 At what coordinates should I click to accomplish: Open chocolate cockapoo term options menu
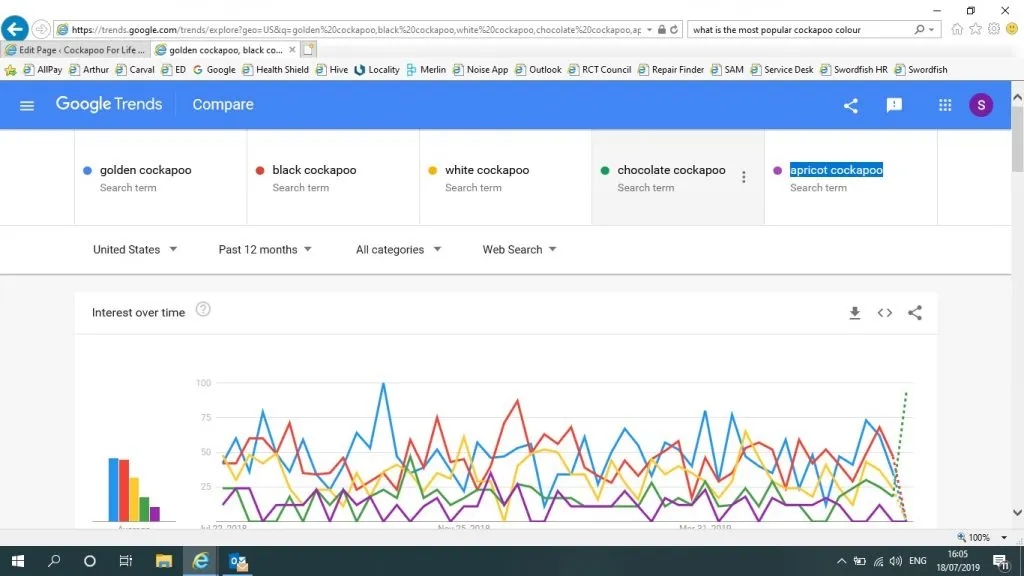743,177
